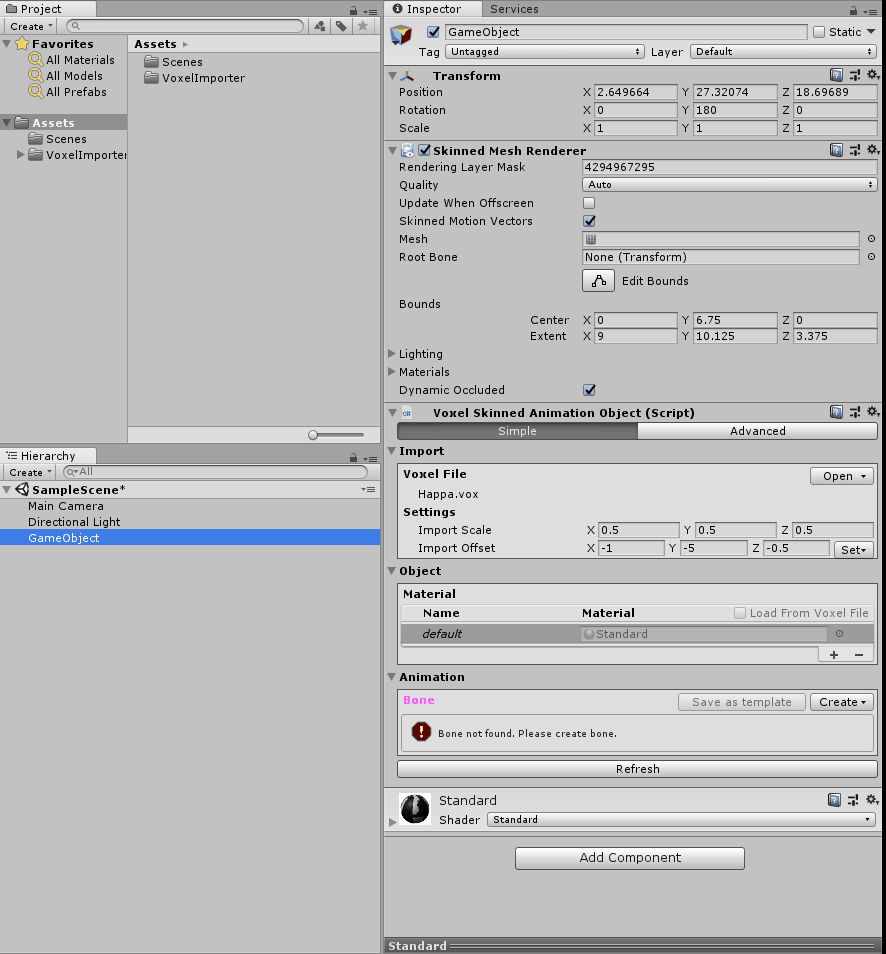Click the Position X input field

(x=635, y=92)
